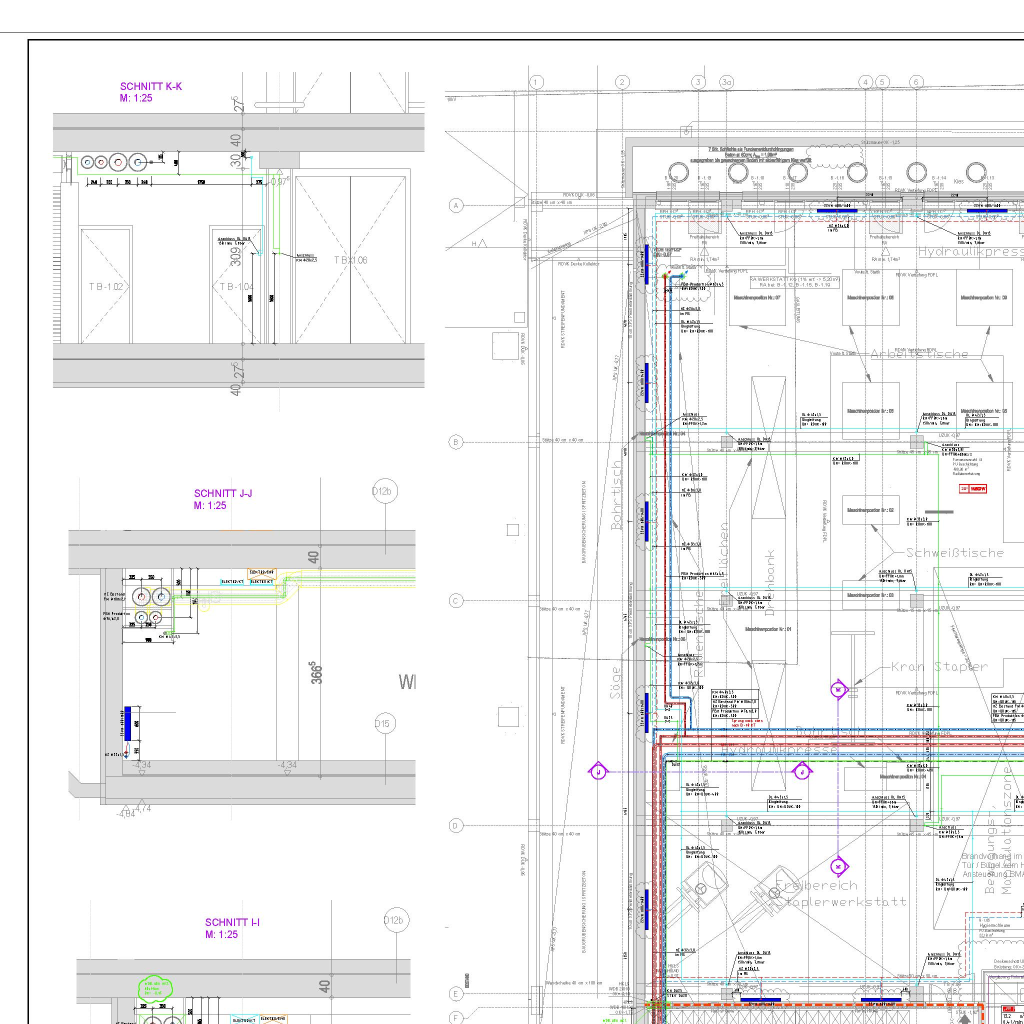Click the TB-1.06 double door label
This screenshot has width=1024, height=1024.
pyautogui.click(x=351, y=260)
